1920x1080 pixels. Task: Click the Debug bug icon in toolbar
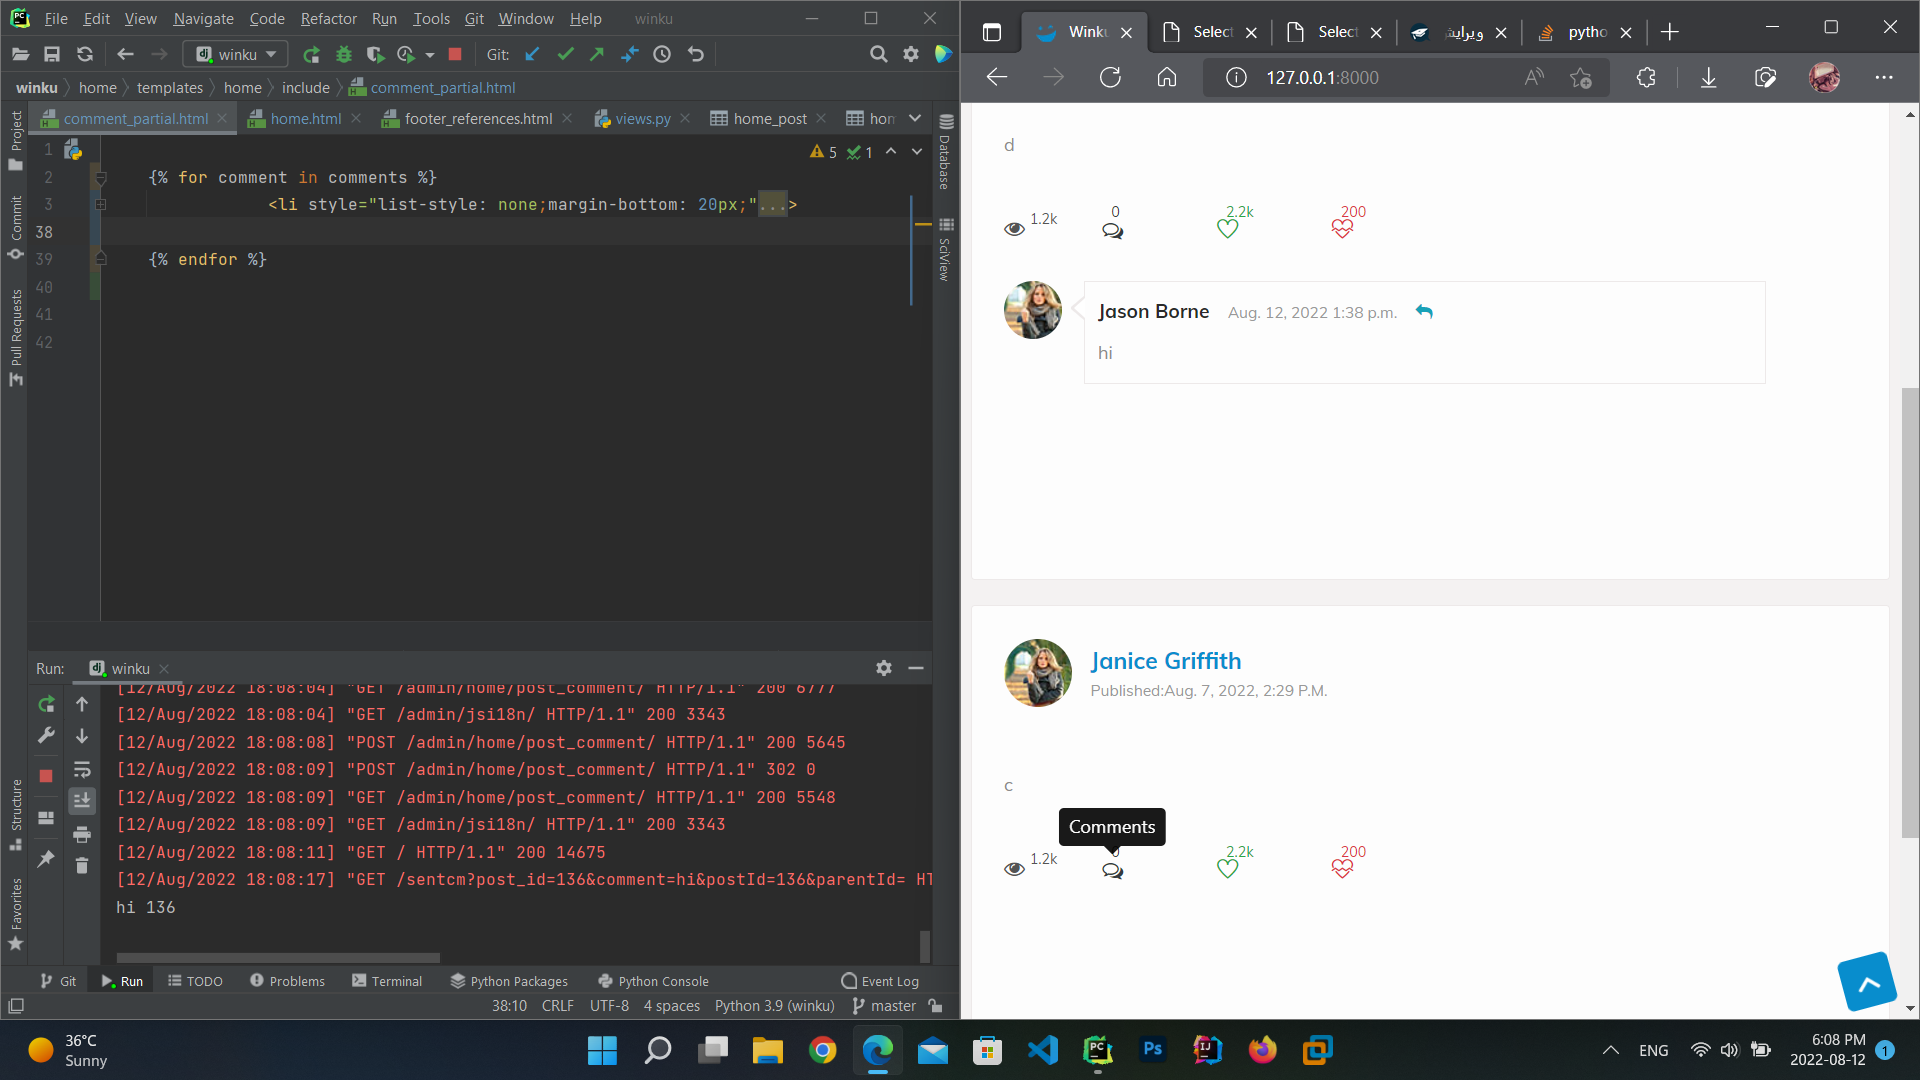point(344,55)
